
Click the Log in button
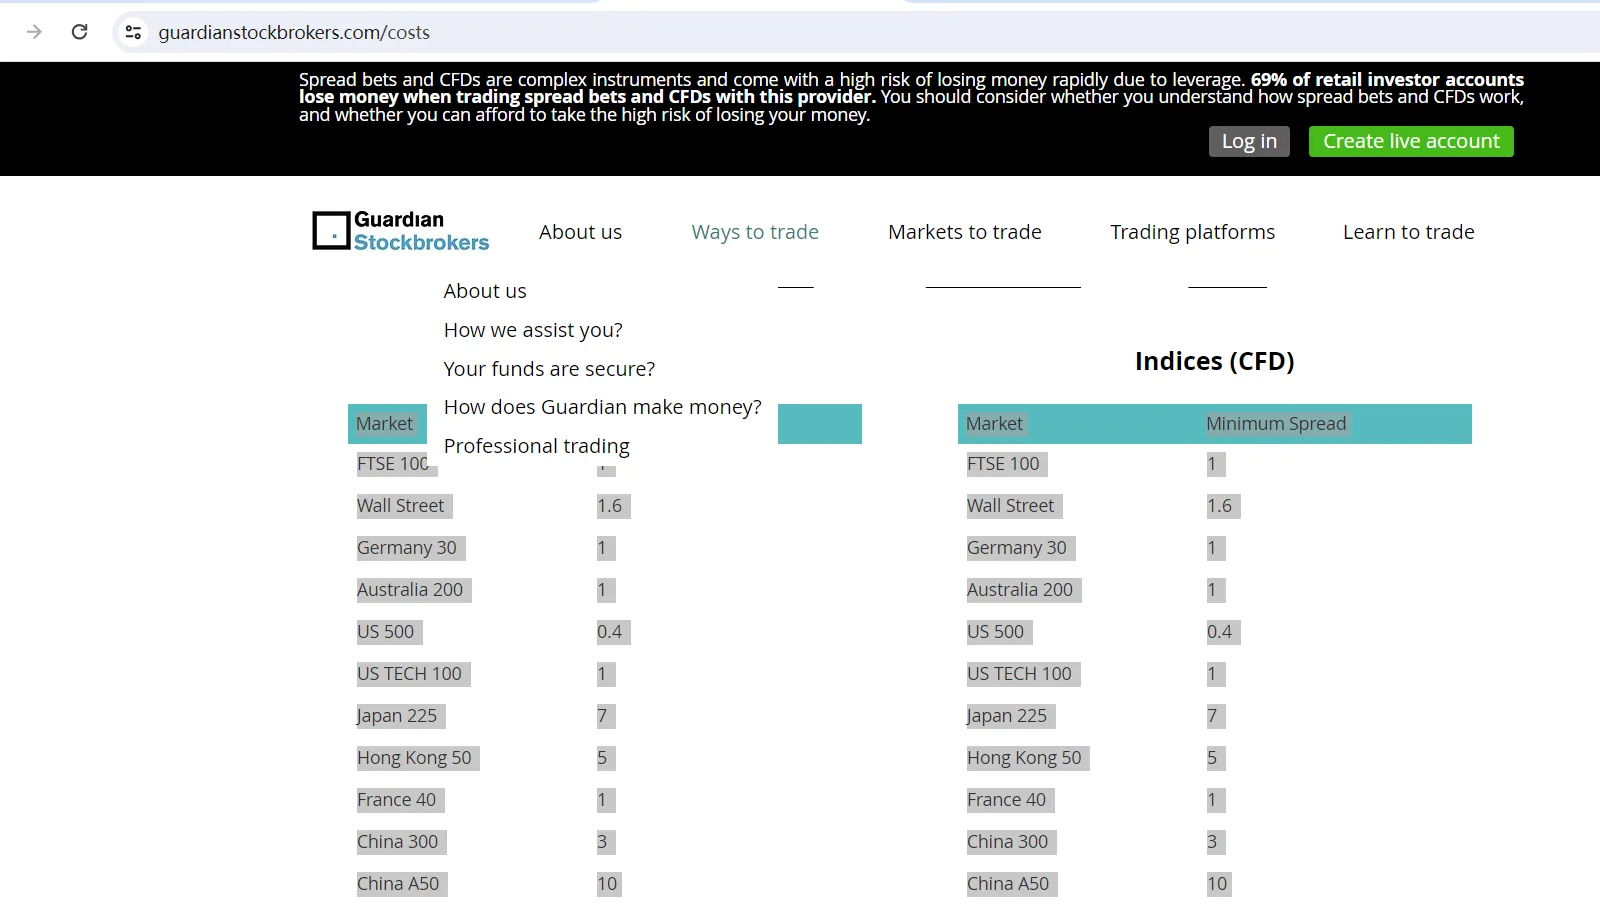[1249, 141]
